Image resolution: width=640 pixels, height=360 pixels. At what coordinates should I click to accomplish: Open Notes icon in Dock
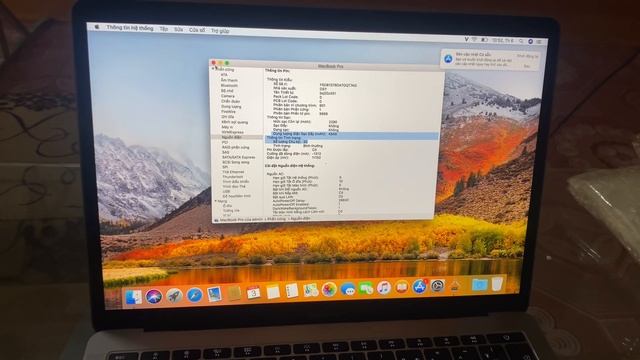pyautogui.click(x=273, y=292)
